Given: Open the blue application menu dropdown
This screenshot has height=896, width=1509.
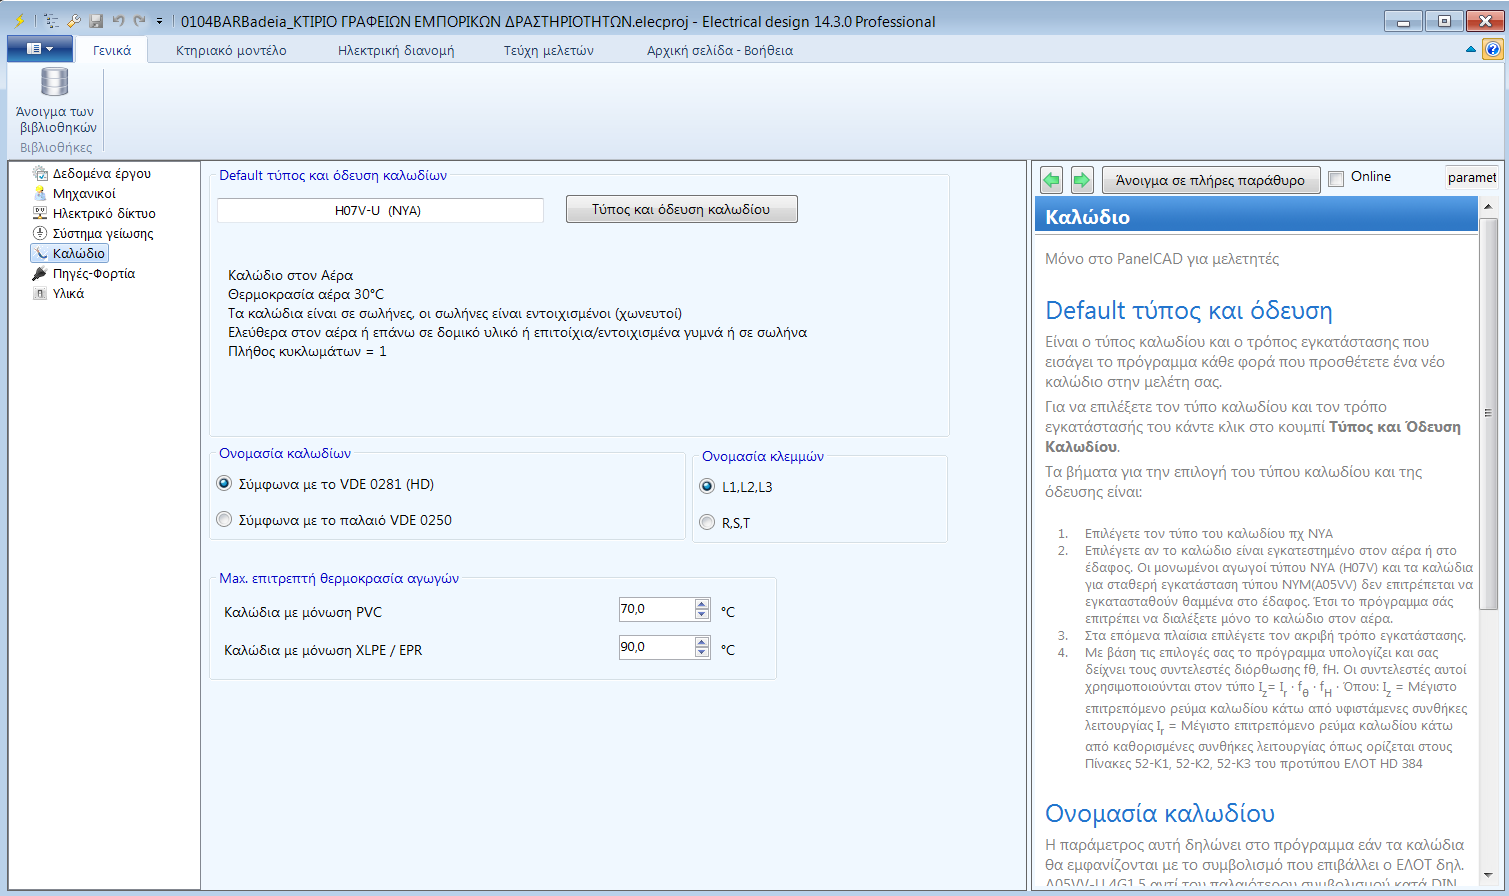Looking at the screenshot, I should click(39, 49).
